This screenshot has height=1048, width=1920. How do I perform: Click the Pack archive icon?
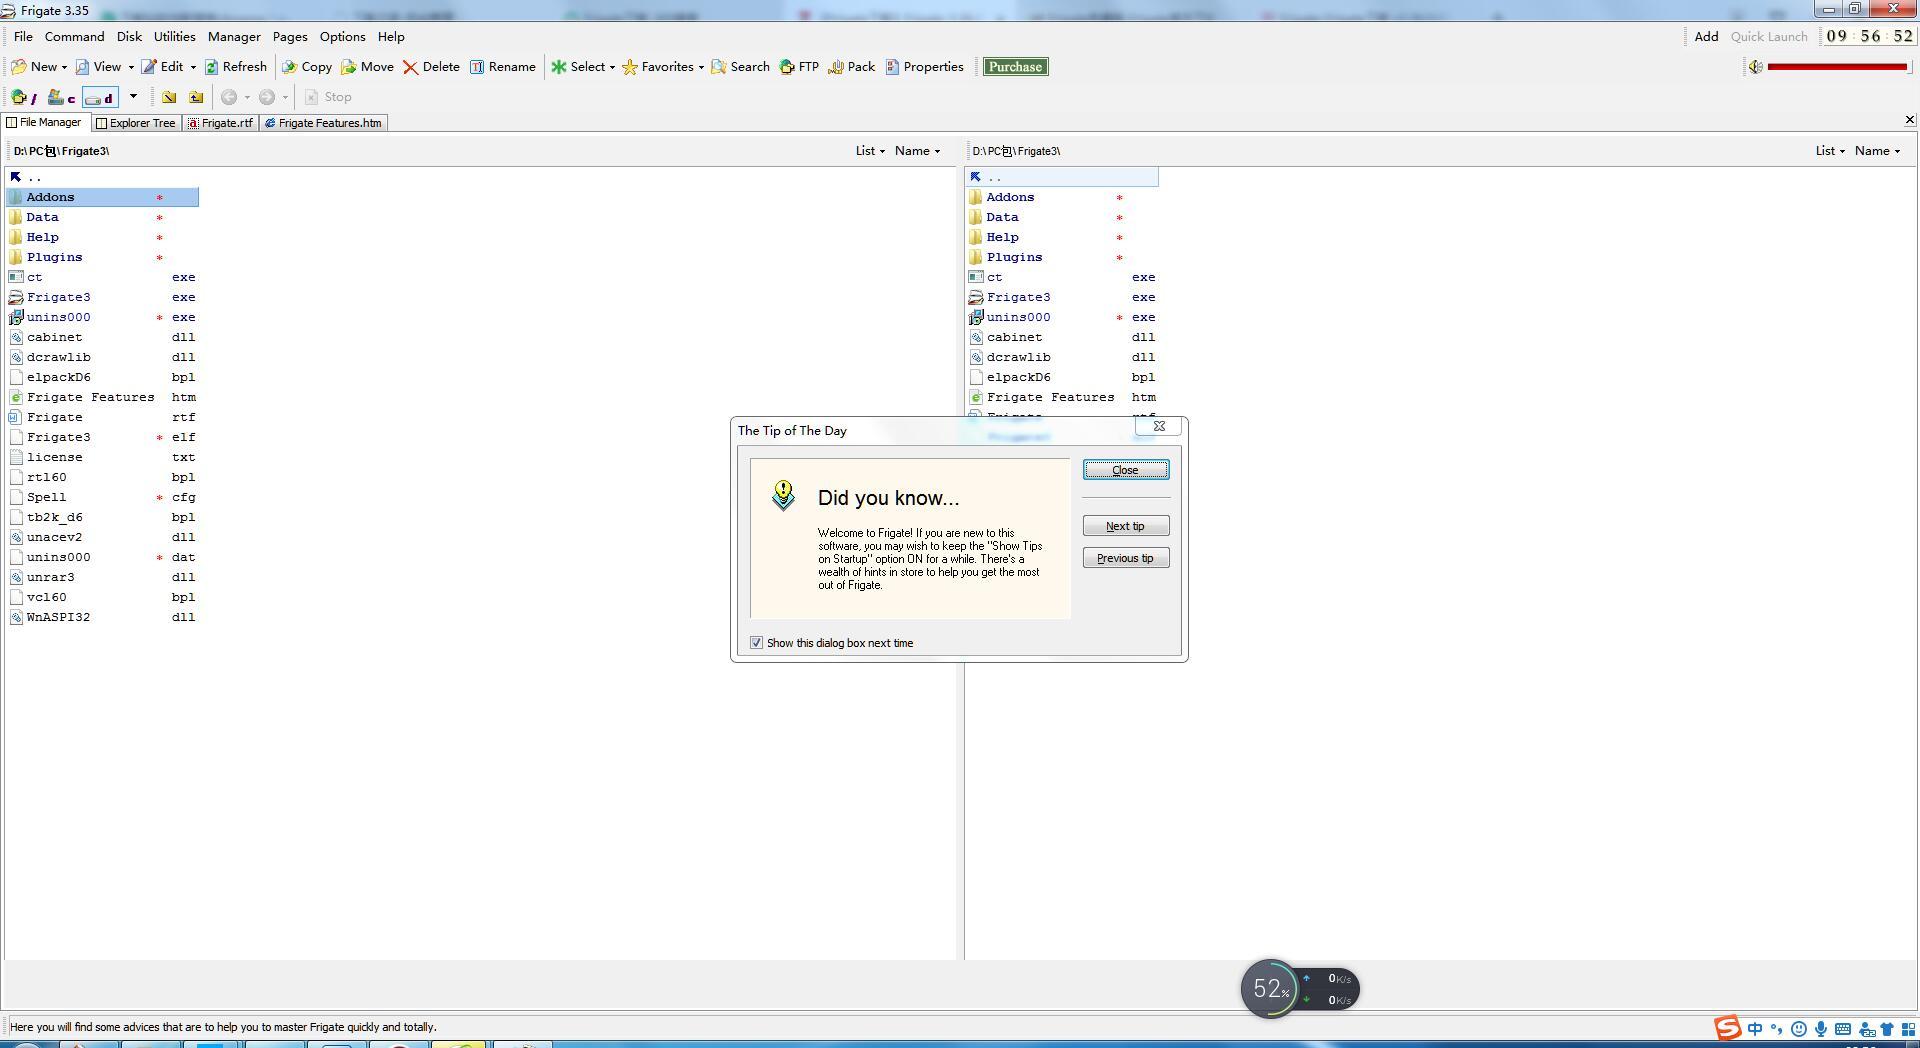[836, 67]
